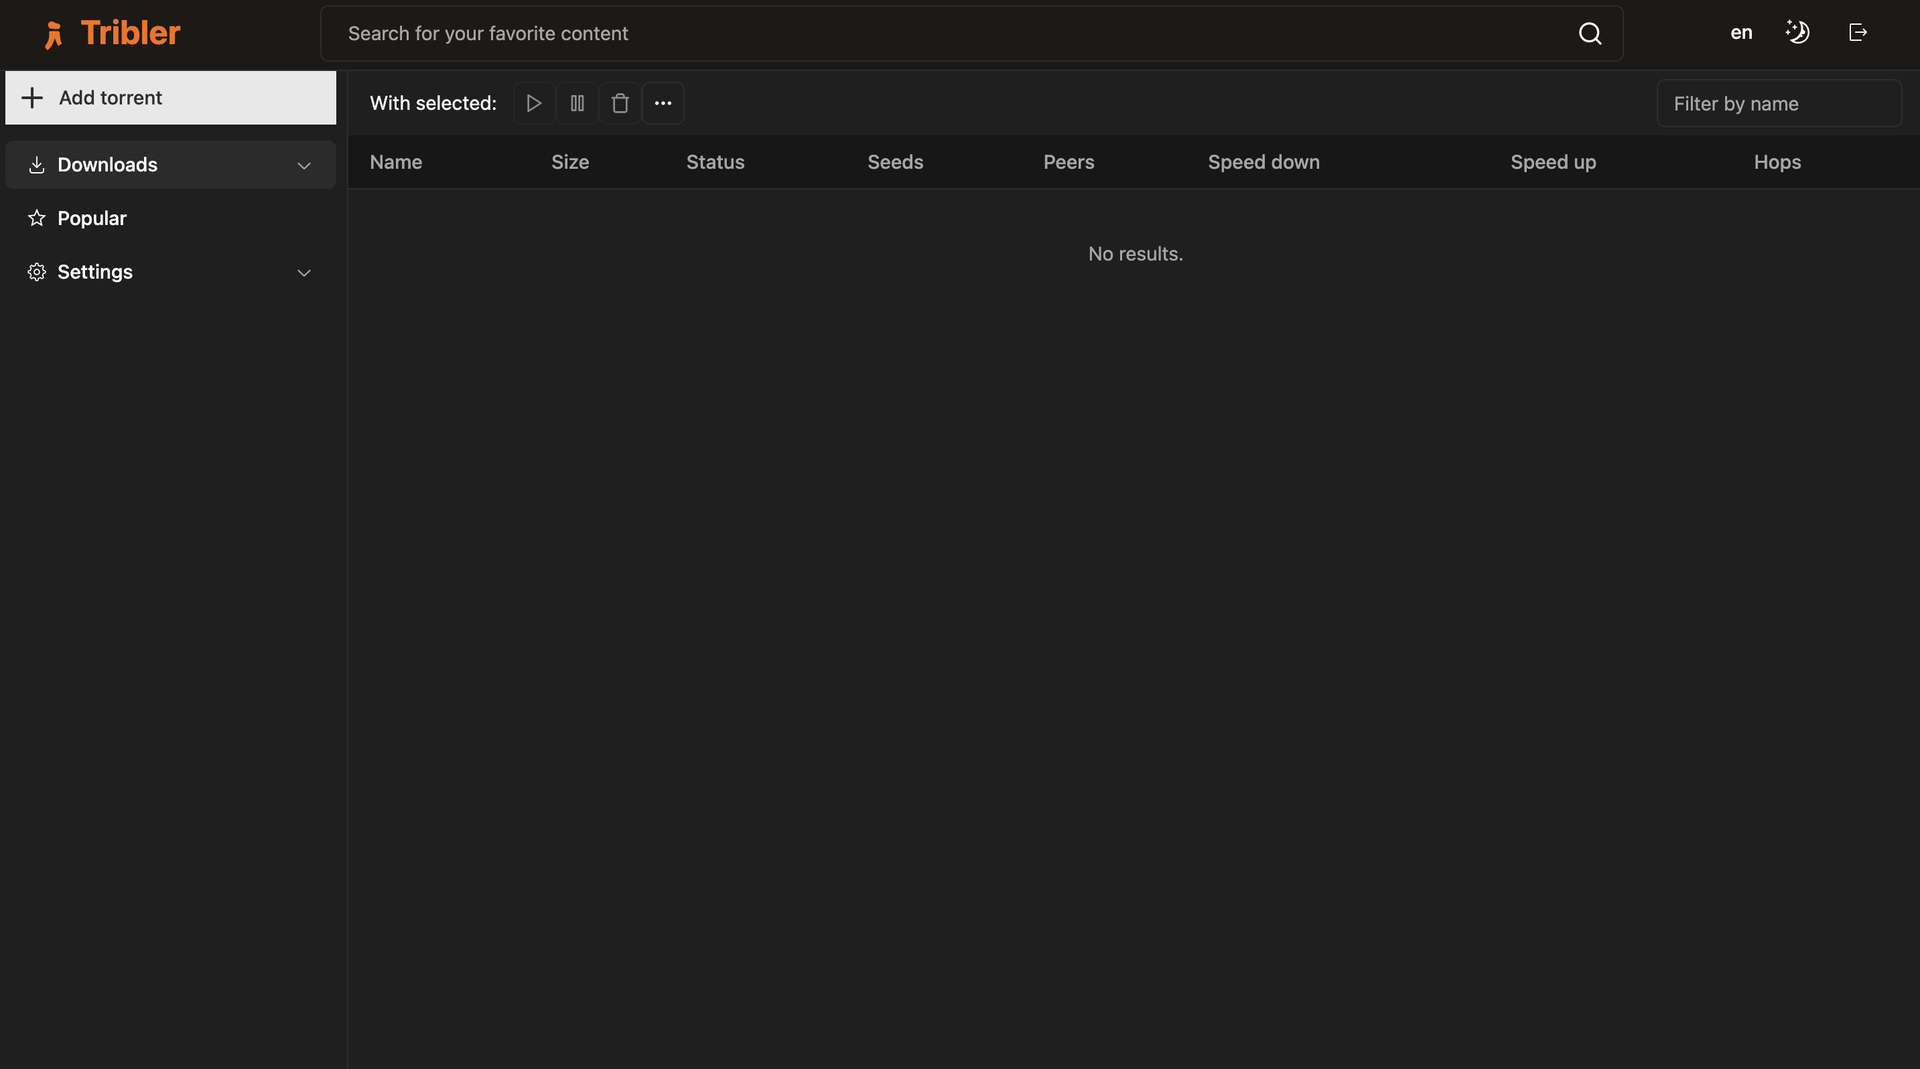Select the Settings gear icon

(36, 271)
